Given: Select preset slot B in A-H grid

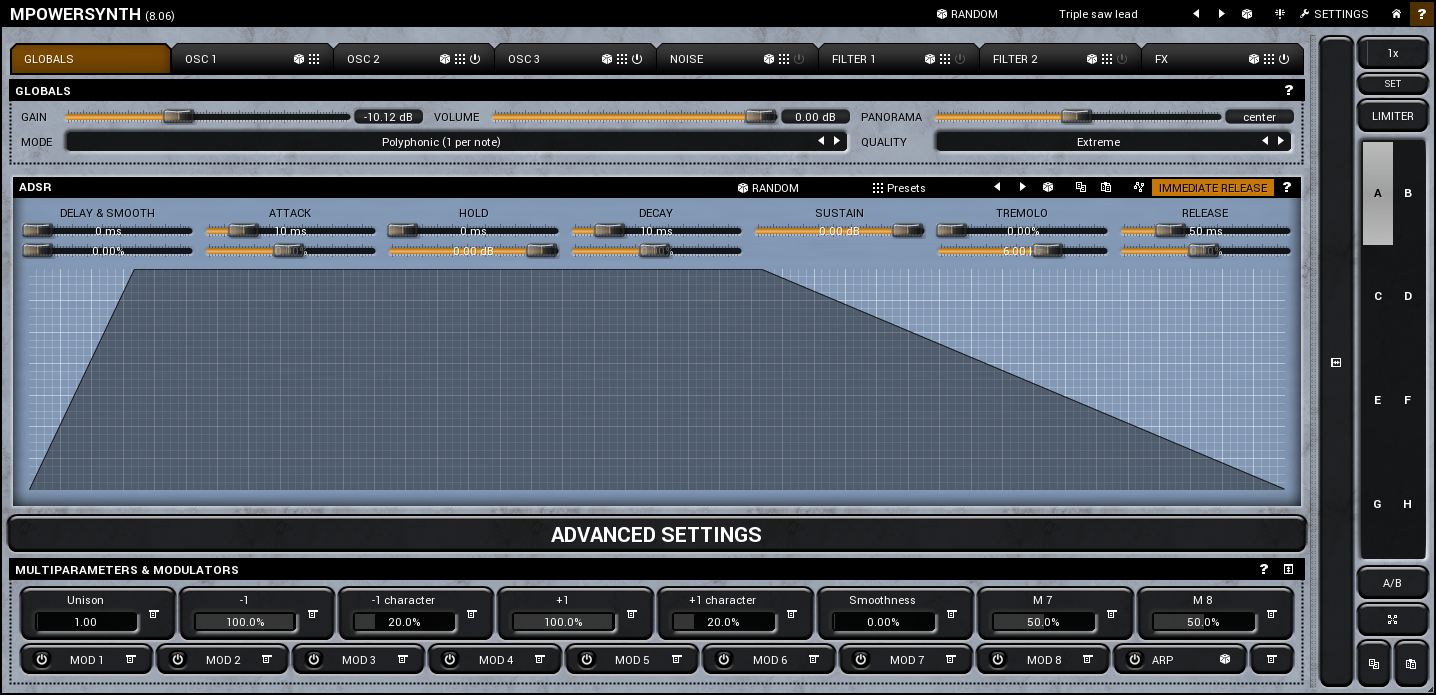Looking at the screenshot, I should [x=1408, y=193].
